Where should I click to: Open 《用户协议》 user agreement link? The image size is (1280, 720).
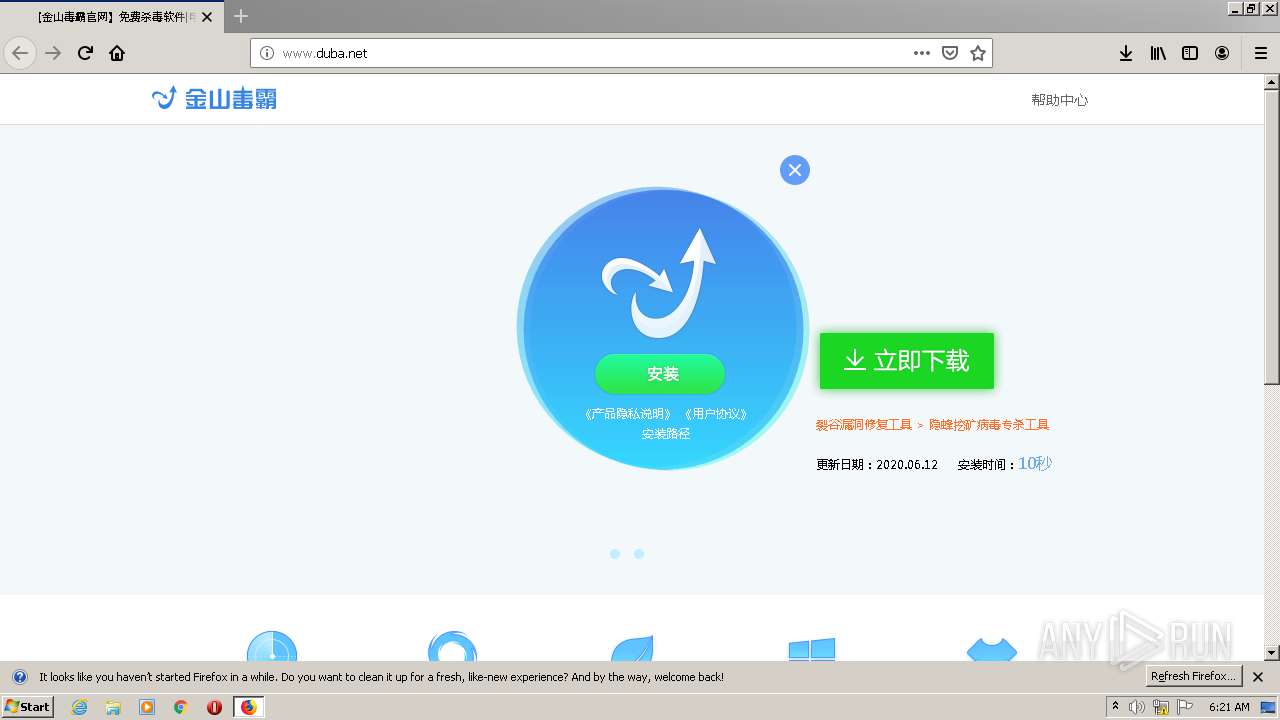(x=716, y=414)
